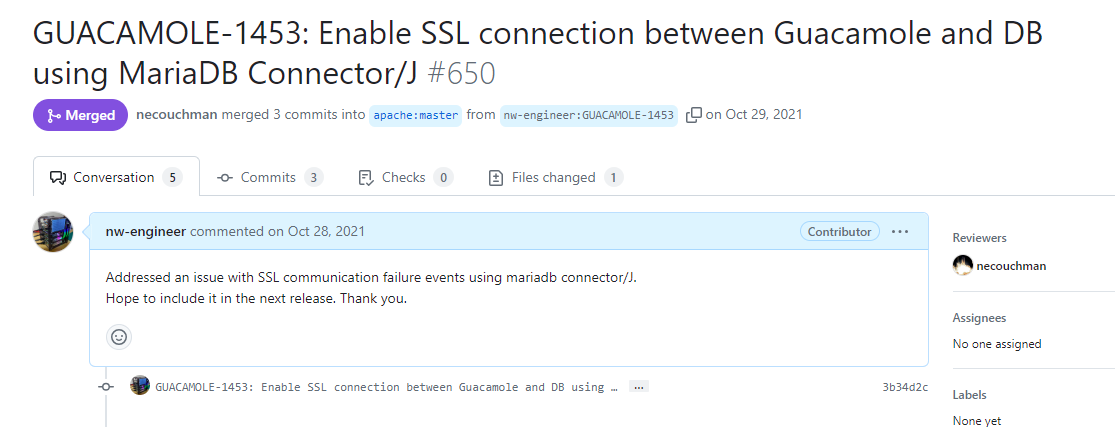The height and width of the screenshot is (427, 1115).
Task: Open the Checks tab
Action: (404, 178)
